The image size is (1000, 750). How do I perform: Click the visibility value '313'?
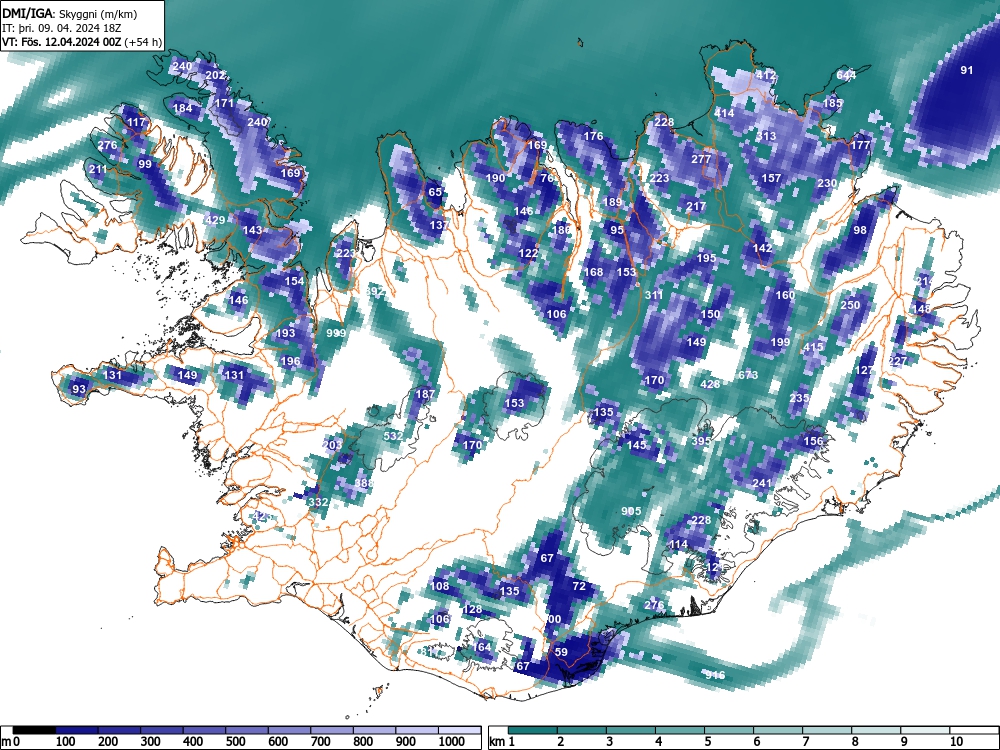[x=766, y=136]
